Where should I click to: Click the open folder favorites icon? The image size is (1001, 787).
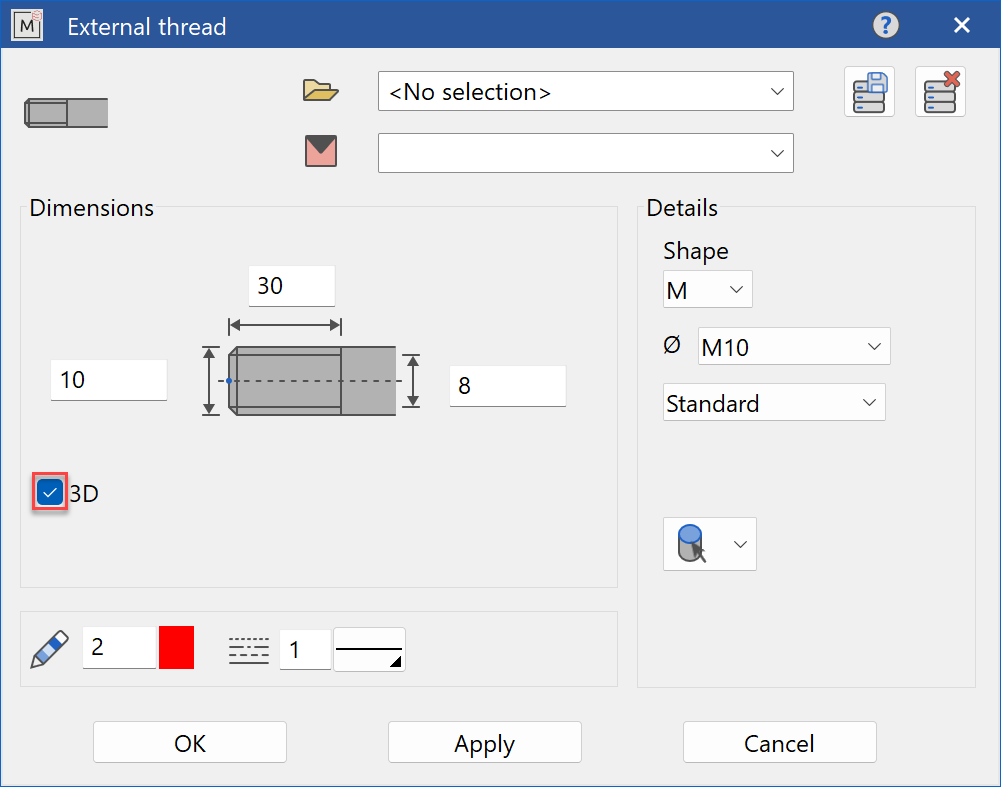pyautogui.click(x=320, y=91)
